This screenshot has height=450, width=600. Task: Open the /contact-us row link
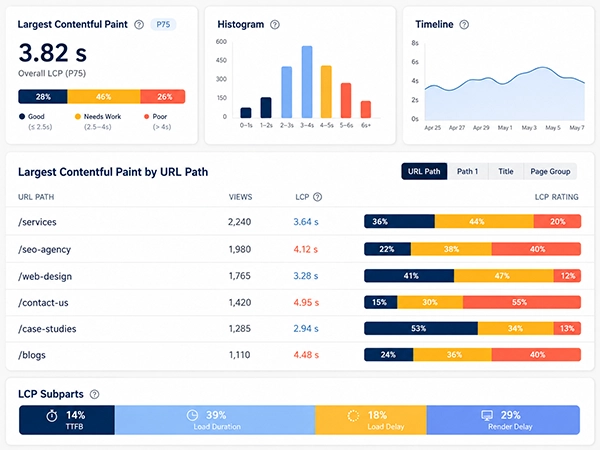(x=43, y=303)
